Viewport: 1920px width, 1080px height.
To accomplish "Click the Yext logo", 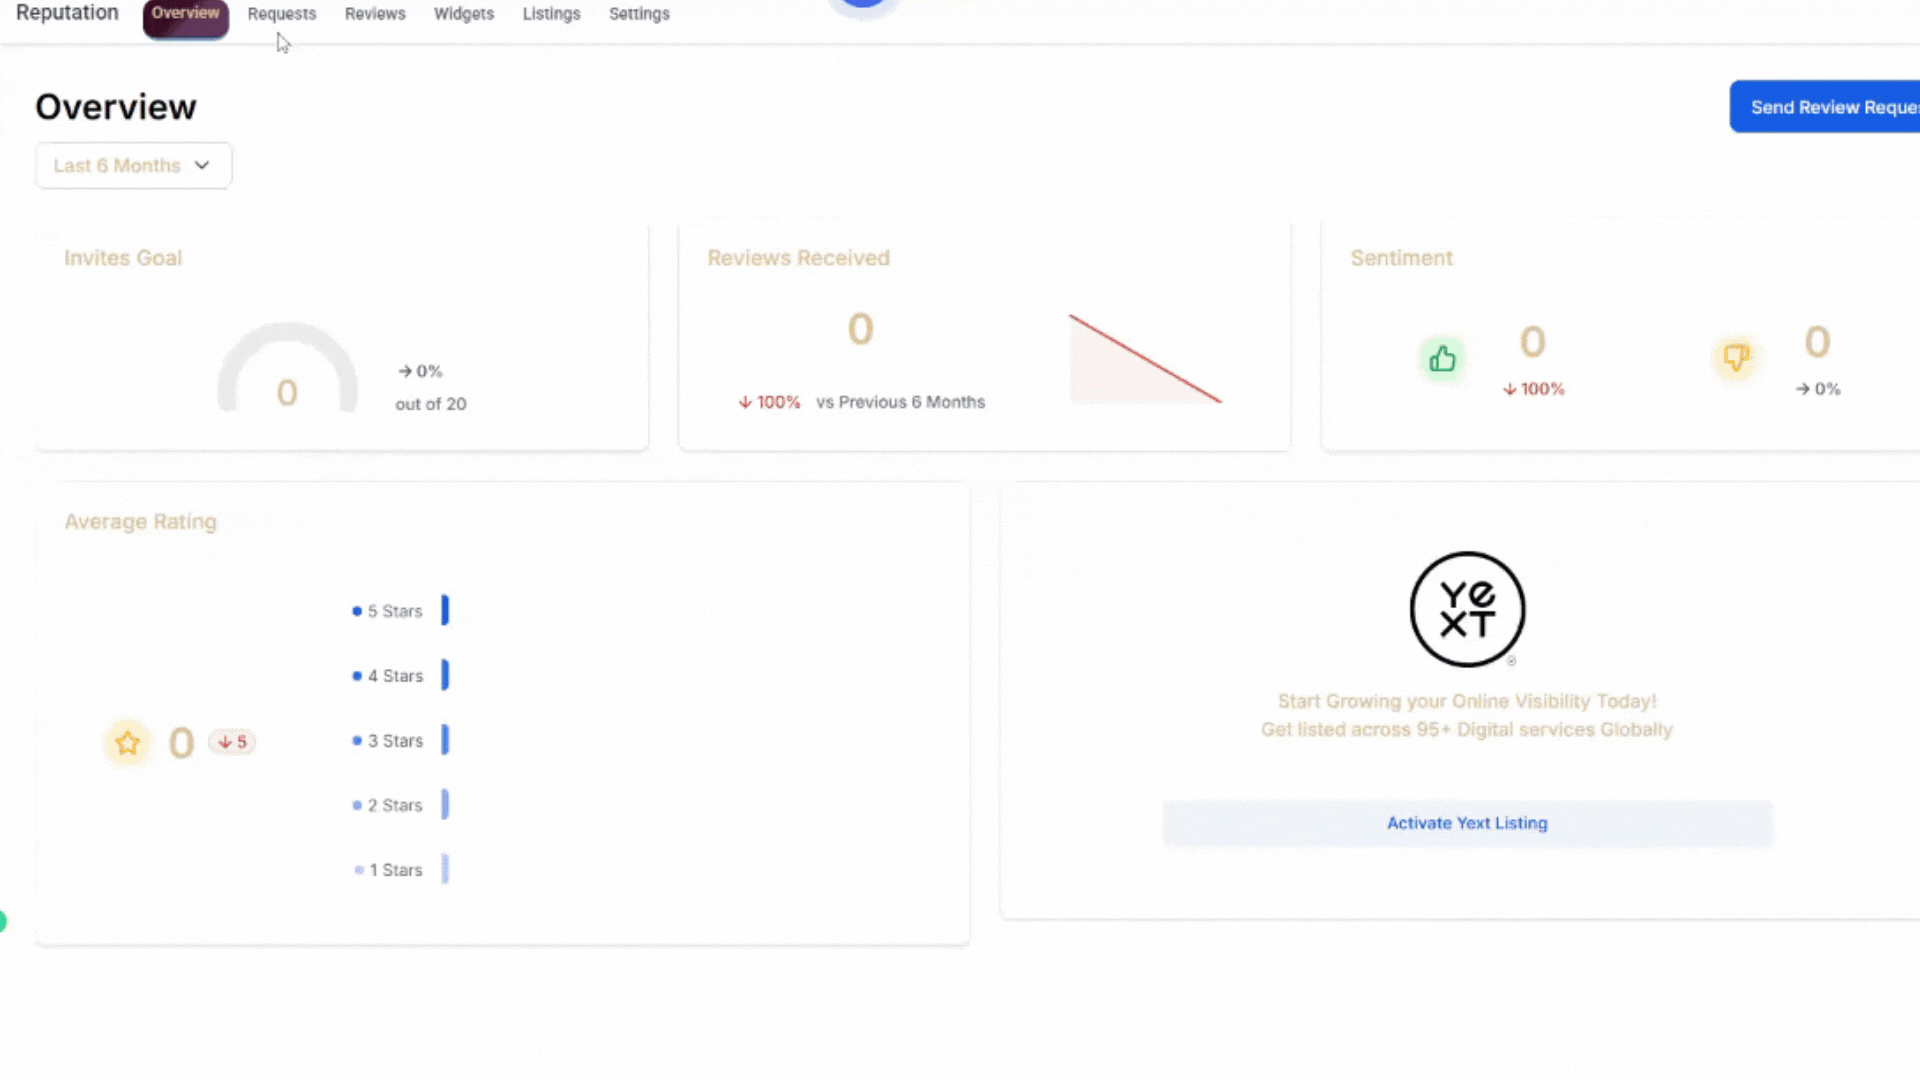I will point(1467,609).
